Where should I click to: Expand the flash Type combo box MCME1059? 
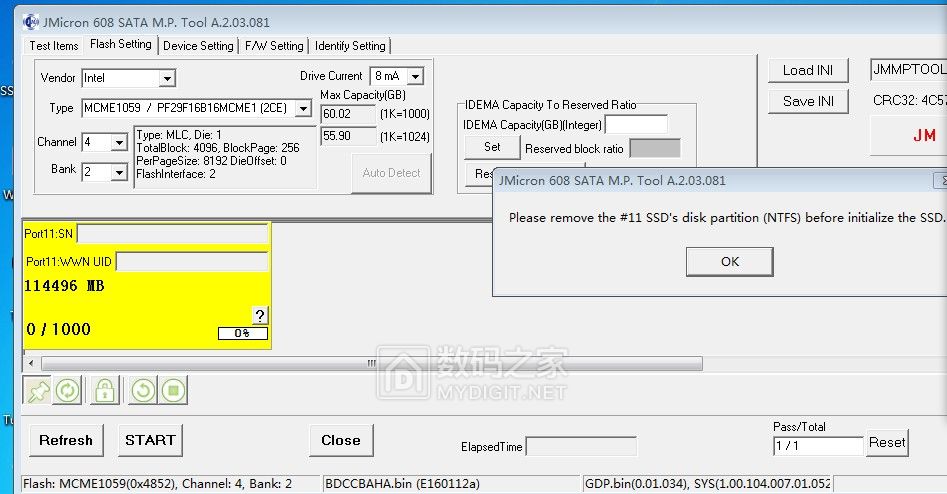303,108
